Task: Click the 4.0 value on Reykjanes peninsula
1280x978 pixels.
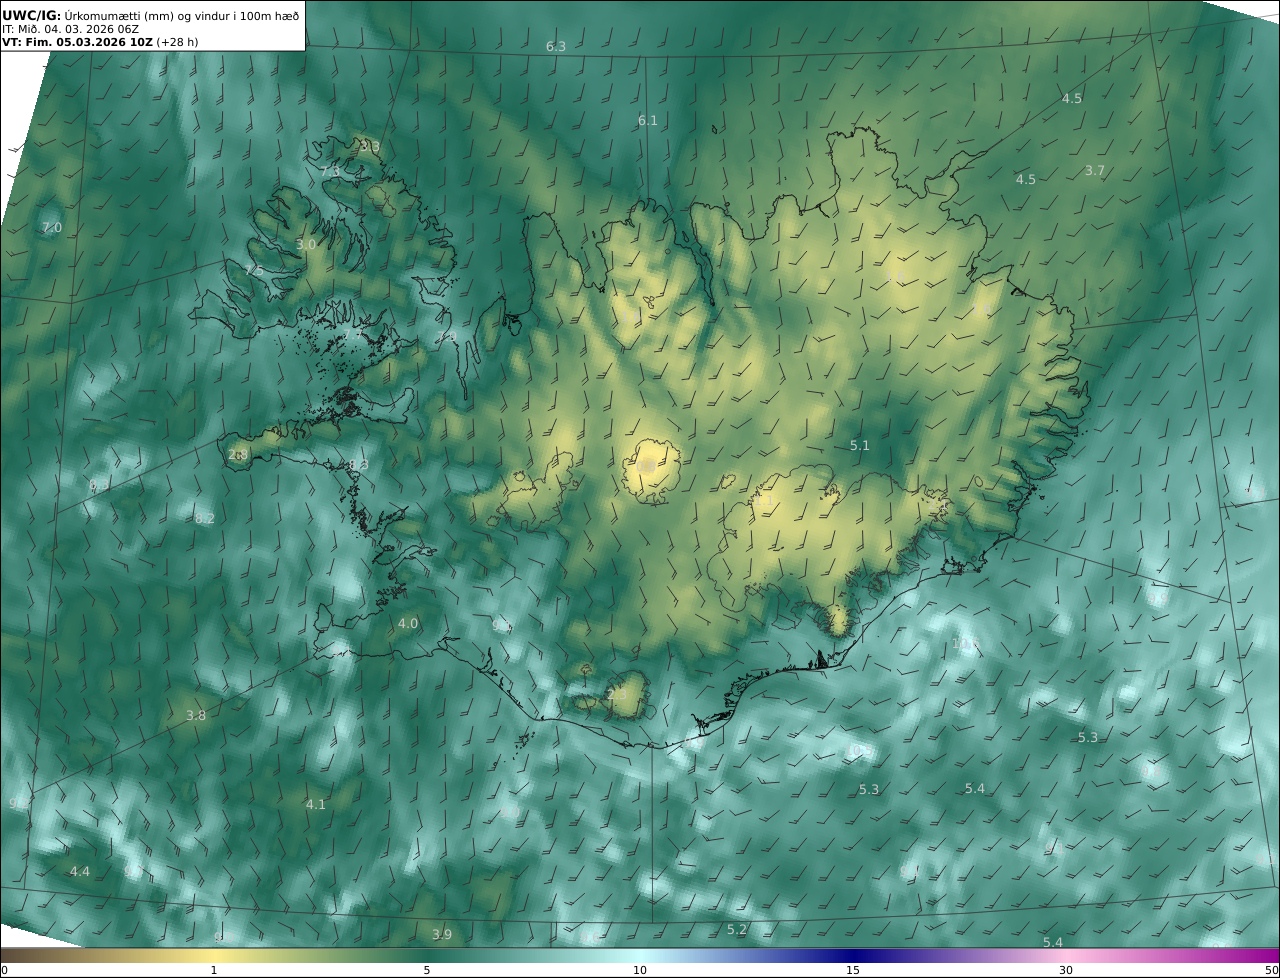Action: click(x=408, y=624)
